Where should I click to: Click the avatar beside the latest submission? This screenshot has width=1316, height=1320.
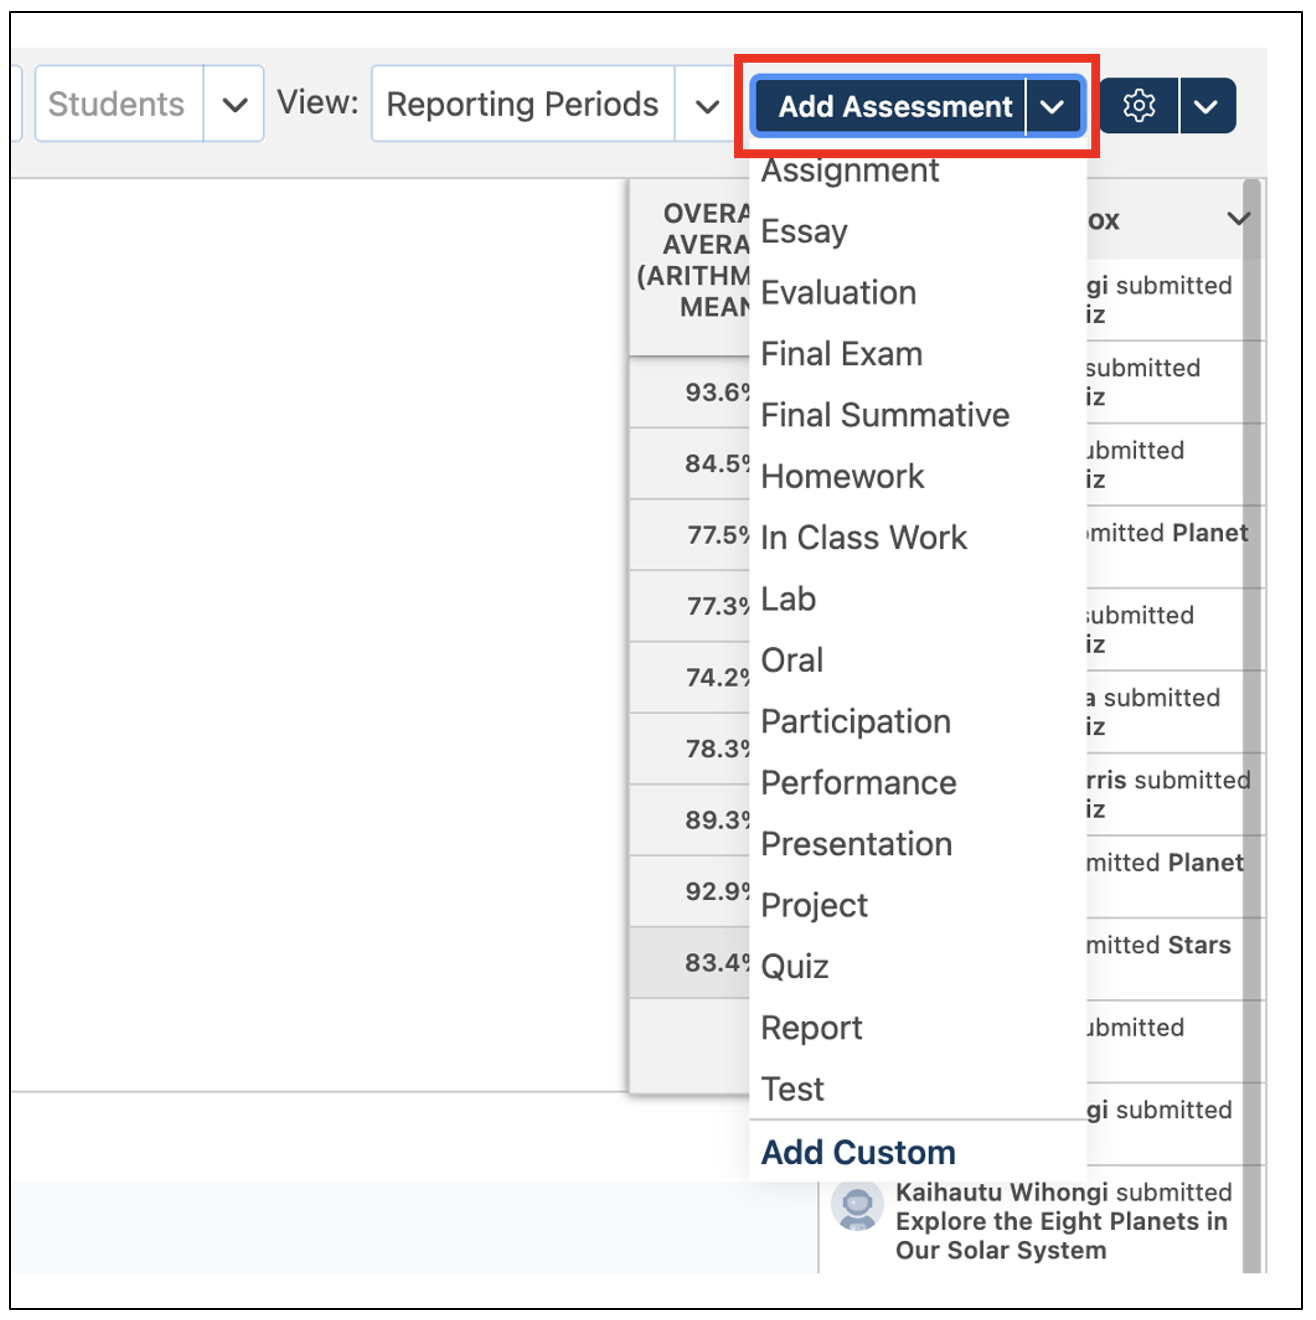(x=858, y=1205)
